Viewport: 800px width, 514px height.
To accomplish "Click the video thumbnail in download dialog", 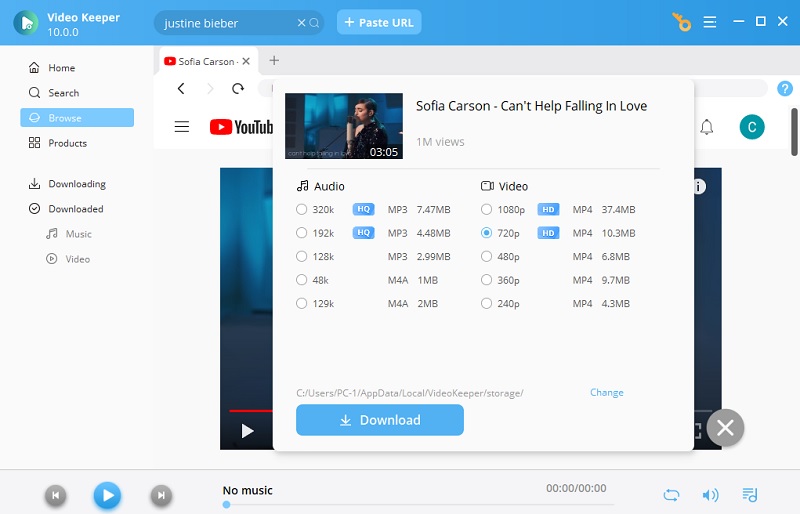I will (x=344, y=126).
